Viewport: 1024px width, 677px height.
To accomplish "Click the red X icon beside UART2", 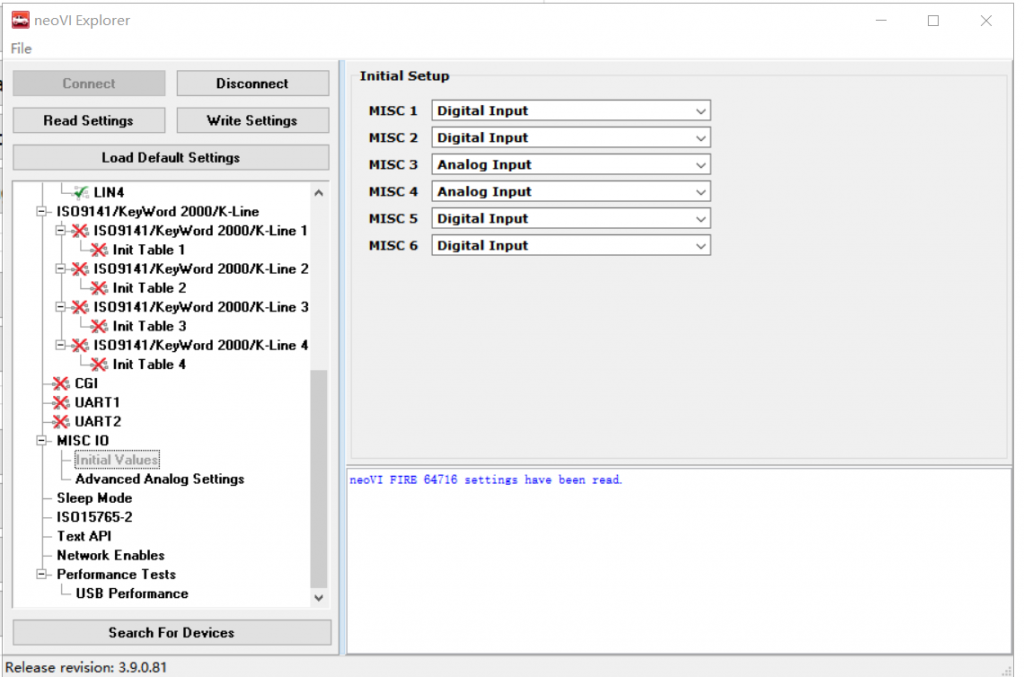I will [61, 422].
